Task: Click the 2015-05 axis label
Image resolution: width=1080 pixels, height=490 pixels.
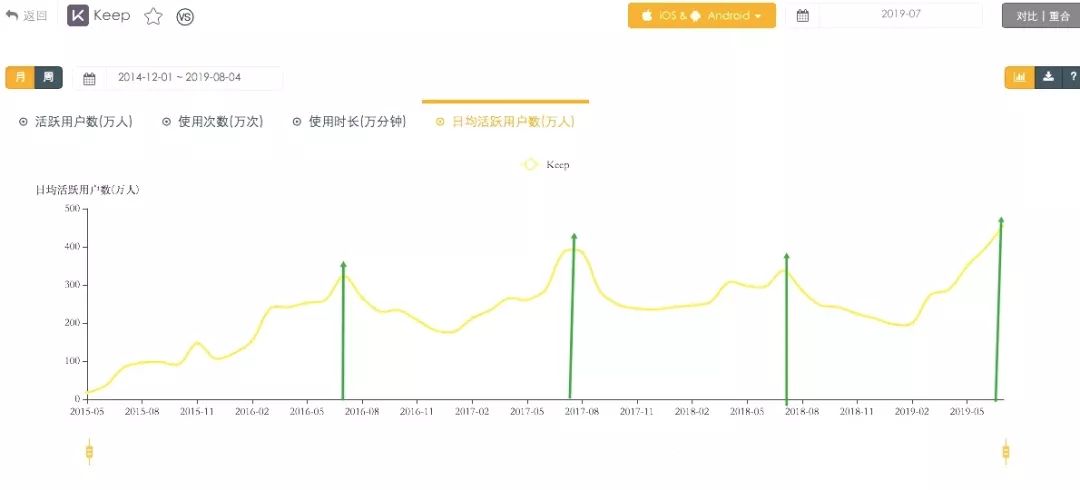Action: tap(87, 411)
